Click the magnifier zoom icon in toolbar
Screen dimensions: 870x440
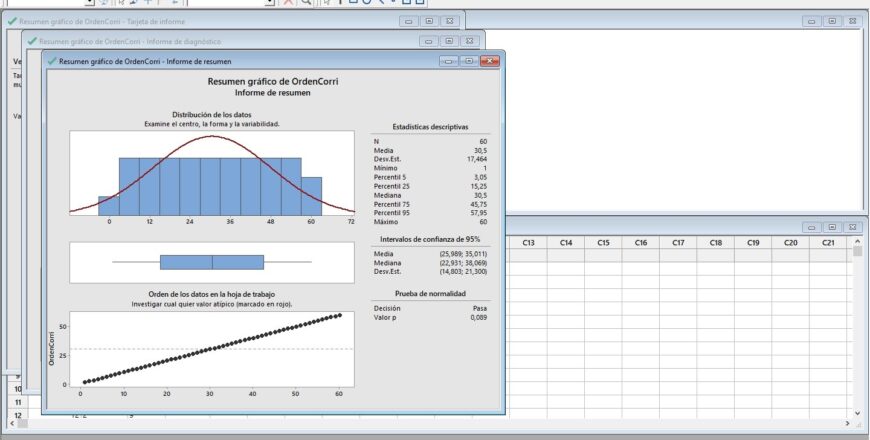pyautogui.click(x=306, y=2)
